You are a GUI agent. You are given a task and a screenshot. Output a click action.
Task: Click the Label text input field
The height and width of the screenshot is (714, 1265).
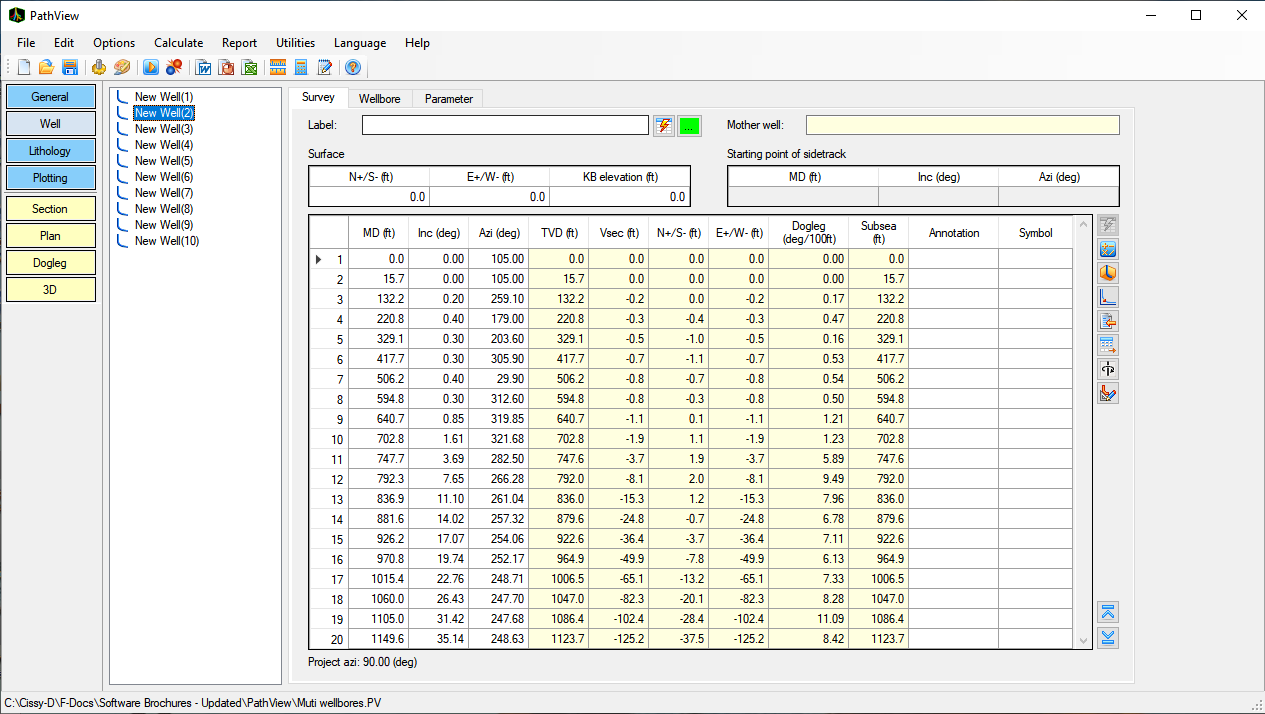coord(505,125)
